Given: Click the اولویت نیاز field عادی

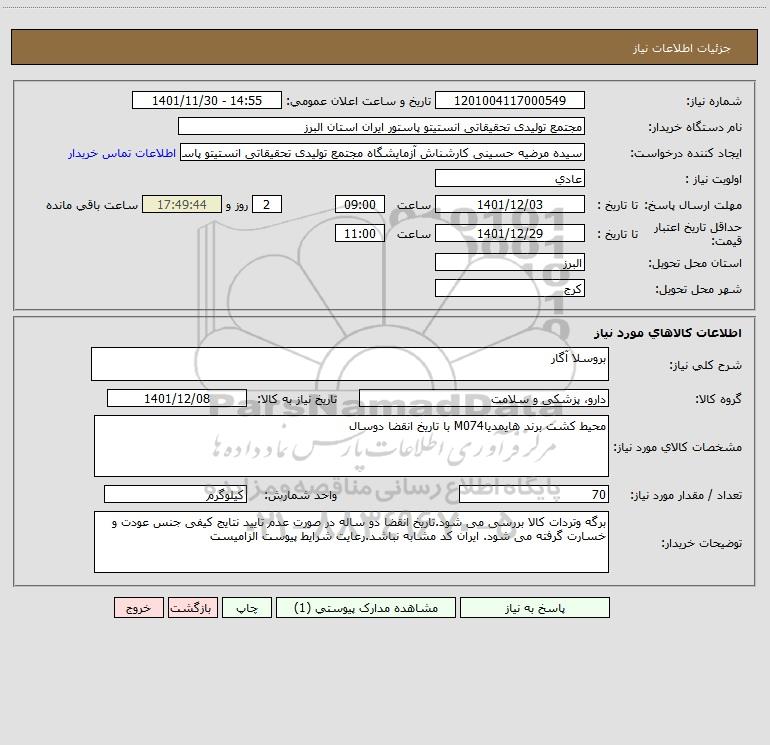Looking at the screenshot, I should (x=510, y=178).
